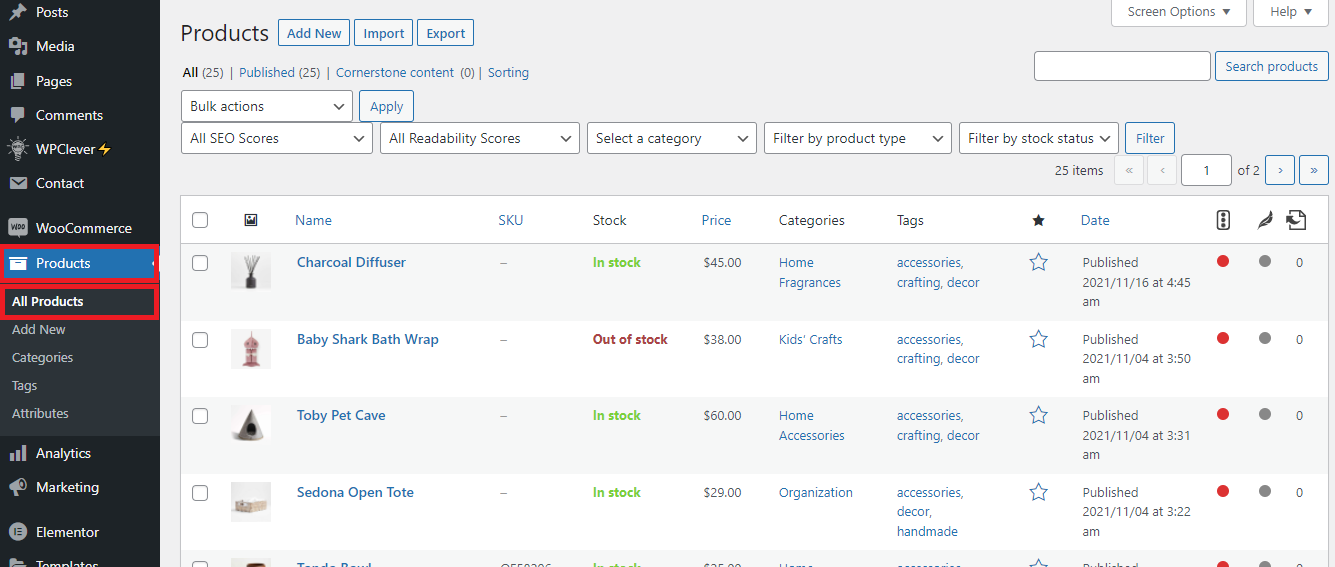Check the Toby Pet Cave row checkbox

pyautogui.click(x=200, y=416)
